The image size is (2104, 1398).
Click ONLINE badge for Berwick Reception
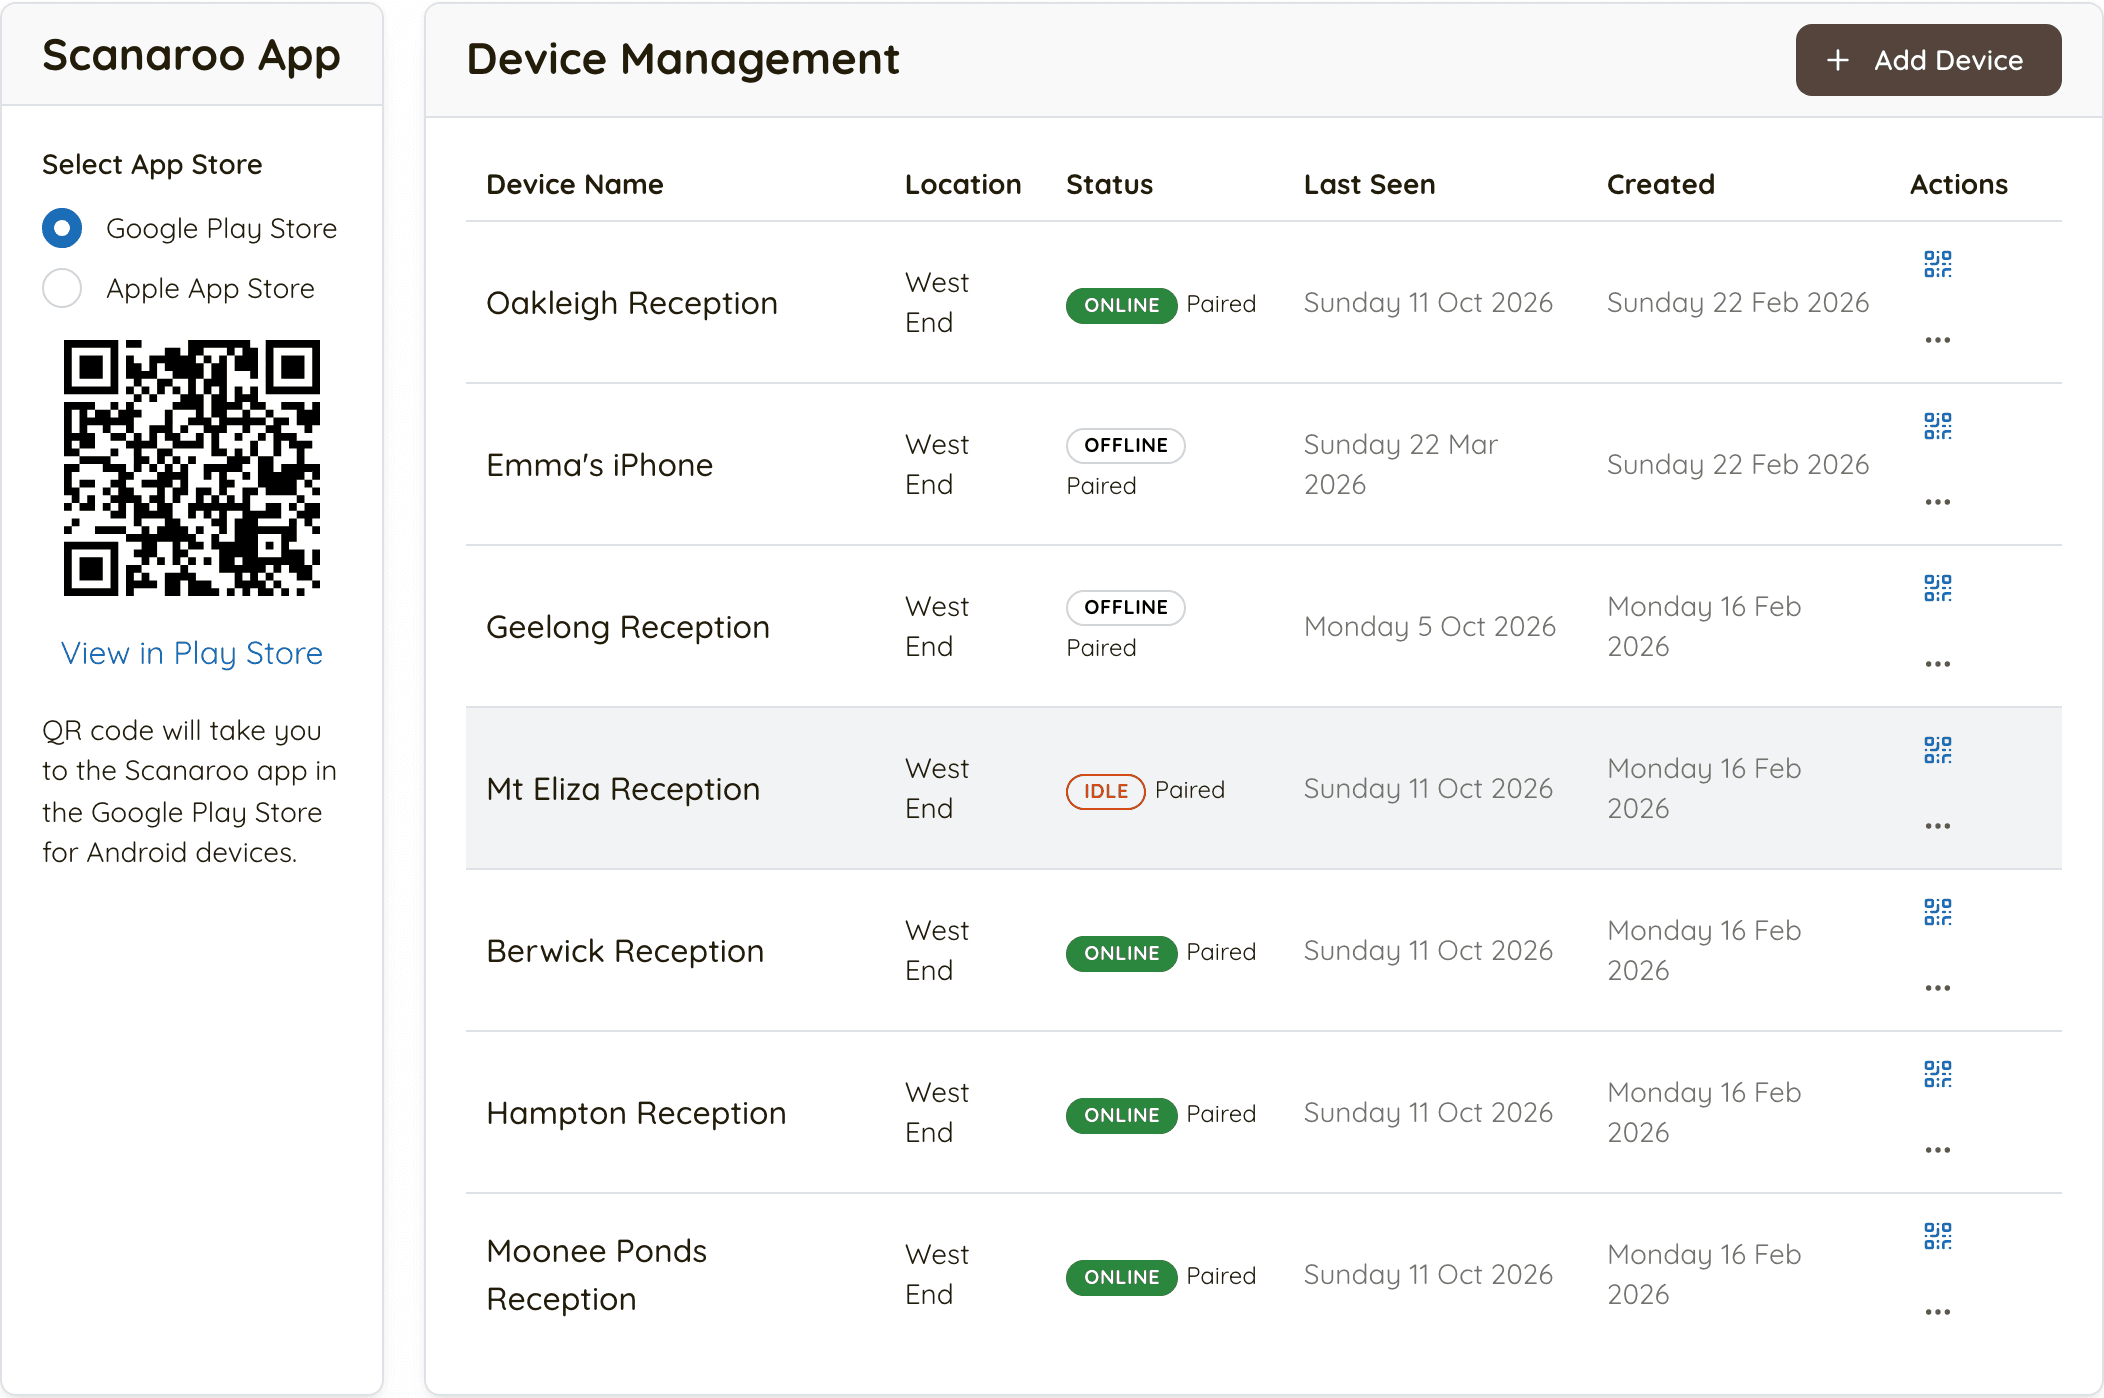click(x=1121, y=953)
